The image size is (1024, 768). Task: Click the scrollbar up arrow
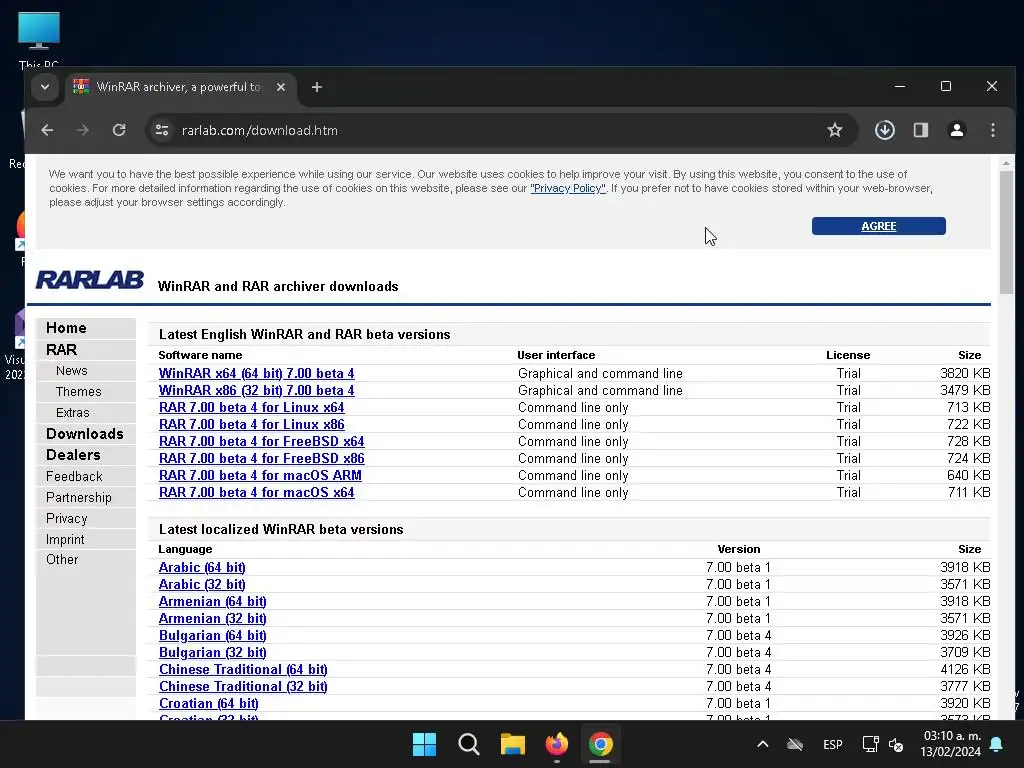tap(1006, 163)
